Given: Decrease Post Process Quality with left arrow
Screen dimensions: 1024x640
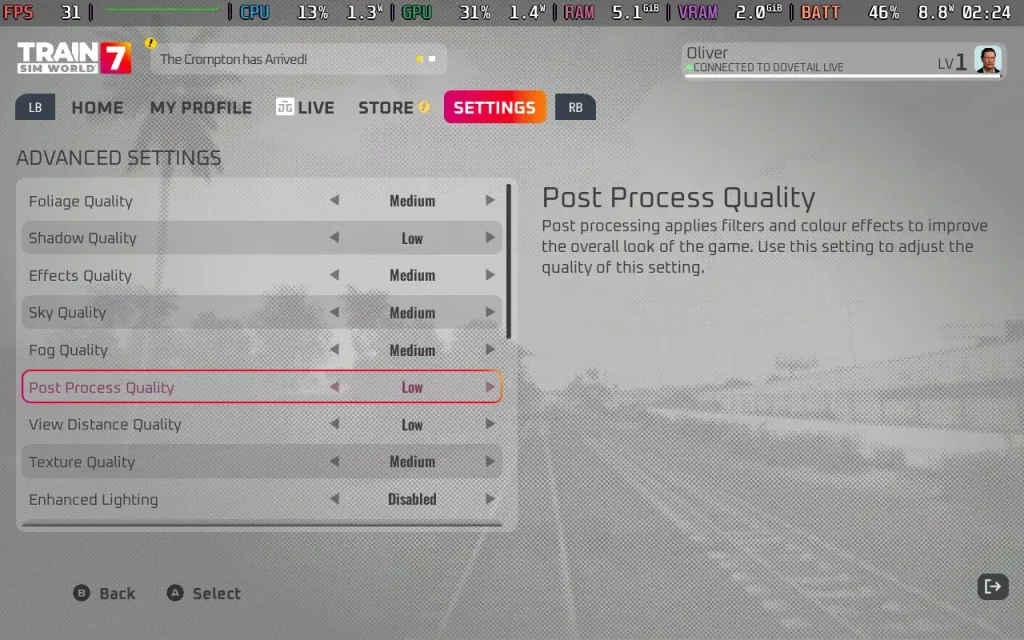Looking at the screenshot, I should pyautogui.click(x=334, y=387).
